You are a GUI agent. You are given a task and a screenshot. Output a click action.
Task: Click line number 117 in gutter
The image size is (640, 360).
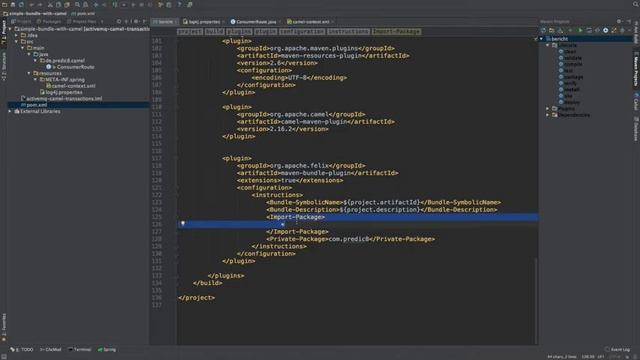157,158
